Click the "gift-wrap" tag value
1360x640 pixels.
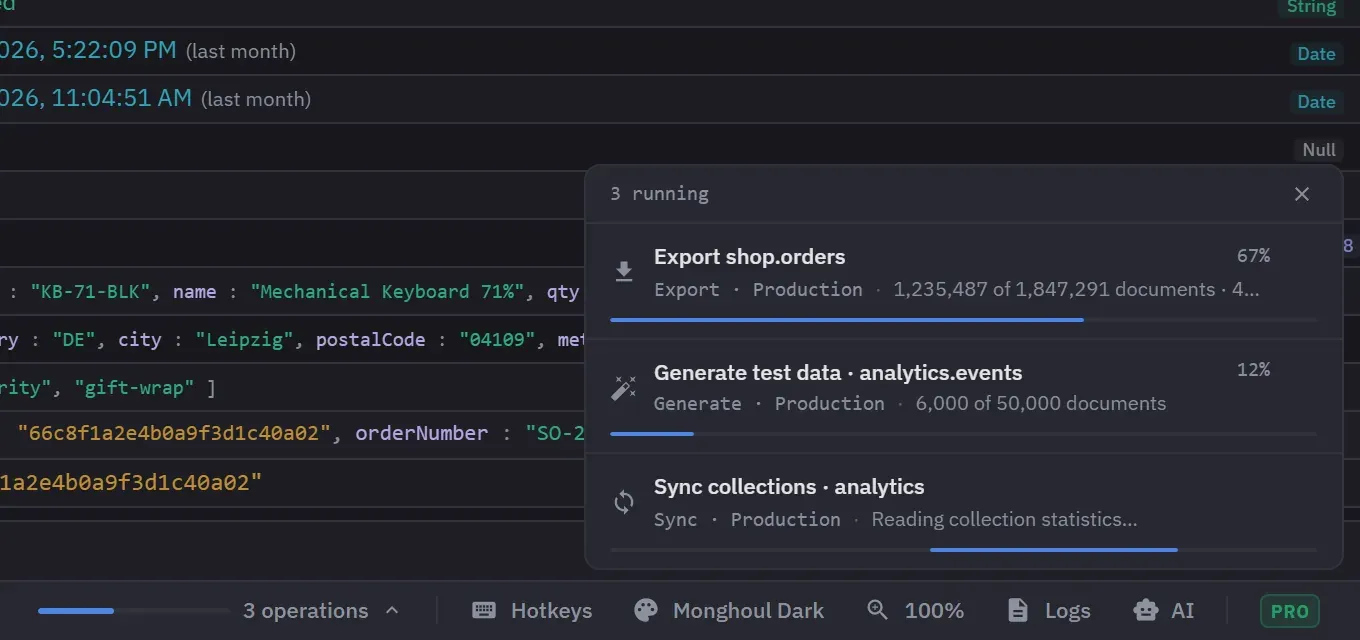[134, 388]
